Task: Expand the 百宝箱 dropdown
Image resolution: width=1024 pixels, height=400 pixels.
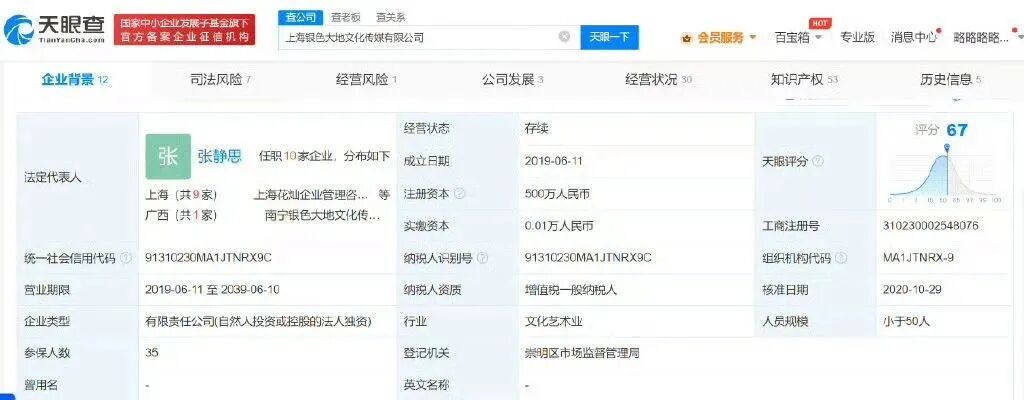Action: 798,37
